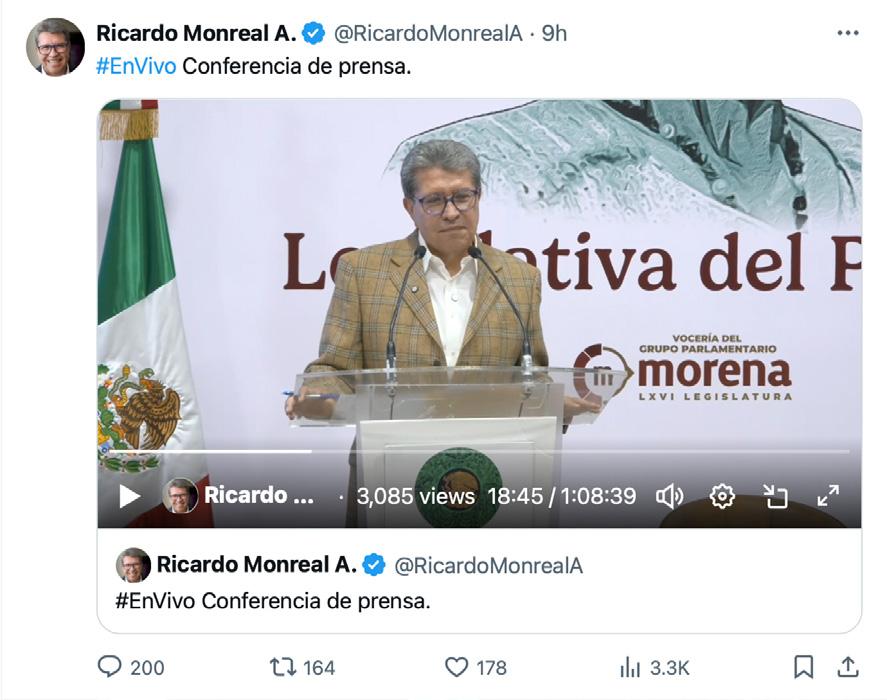Open video settings gear icon
Viewport: 887px width, 700px height.
[x=722, y=497]
